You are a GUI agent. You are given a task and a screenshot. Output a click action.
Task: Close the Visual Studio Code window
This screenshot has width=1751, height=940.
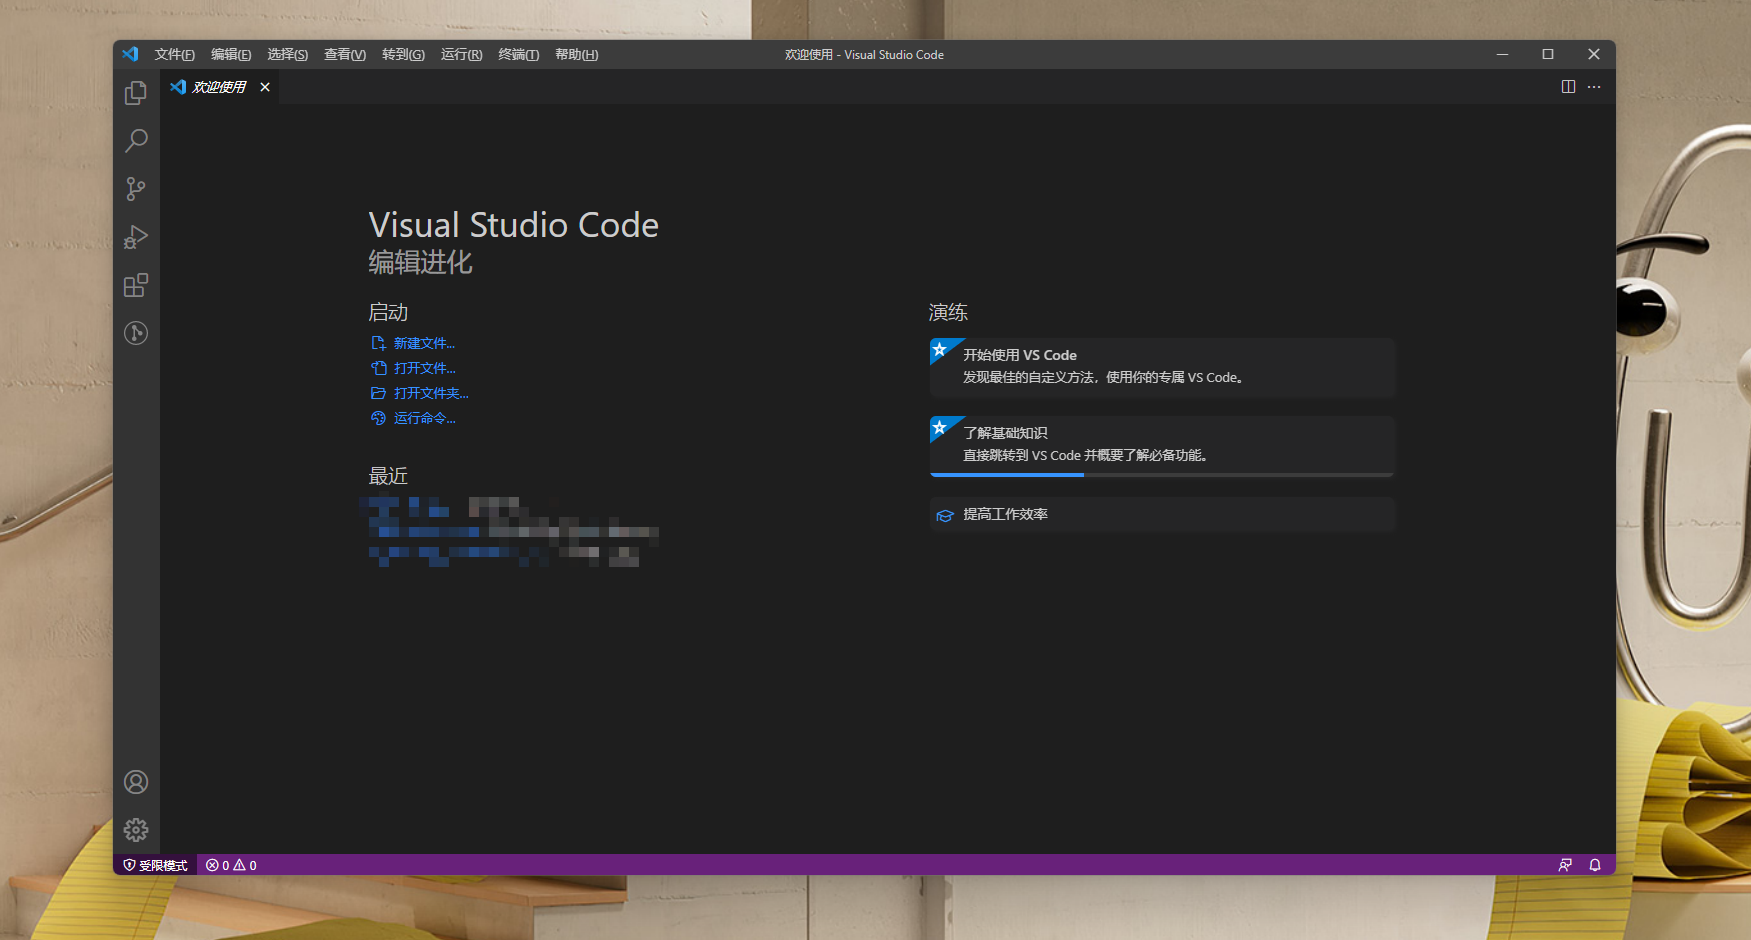pyautogui.click(x=1594, y=54)
